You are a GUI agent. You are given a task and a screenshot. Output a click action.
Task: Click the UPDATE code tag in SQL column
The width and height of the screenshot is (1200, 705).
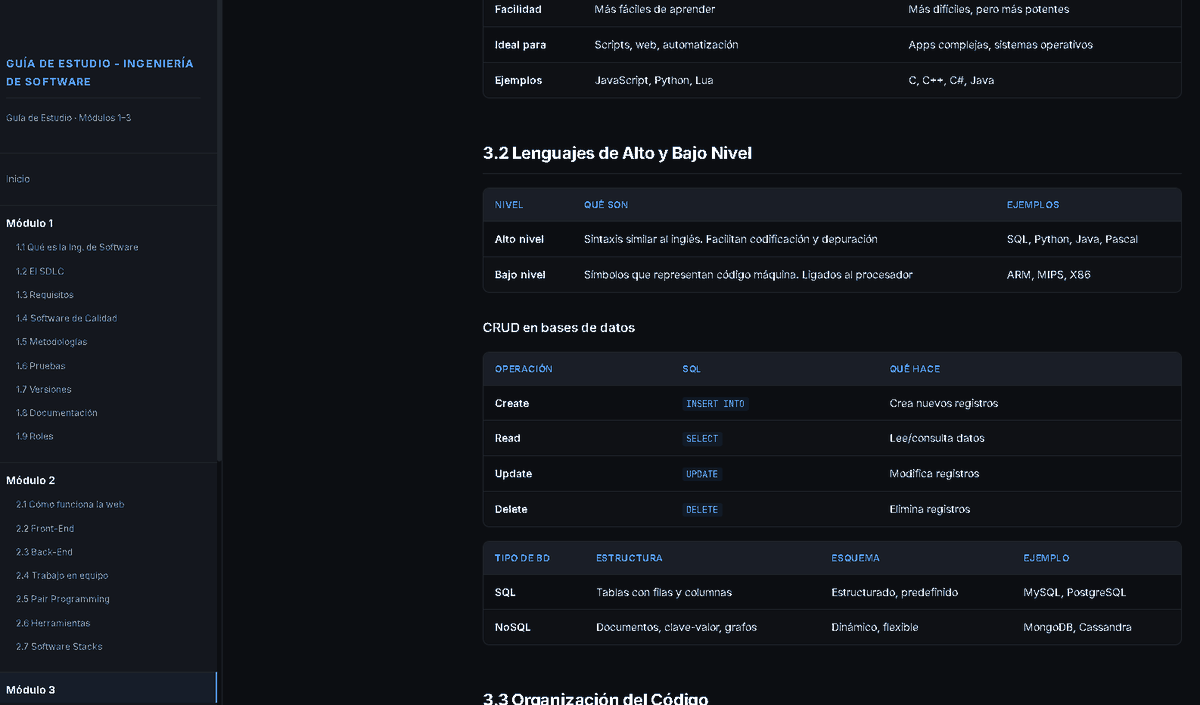tap(702, 474)
